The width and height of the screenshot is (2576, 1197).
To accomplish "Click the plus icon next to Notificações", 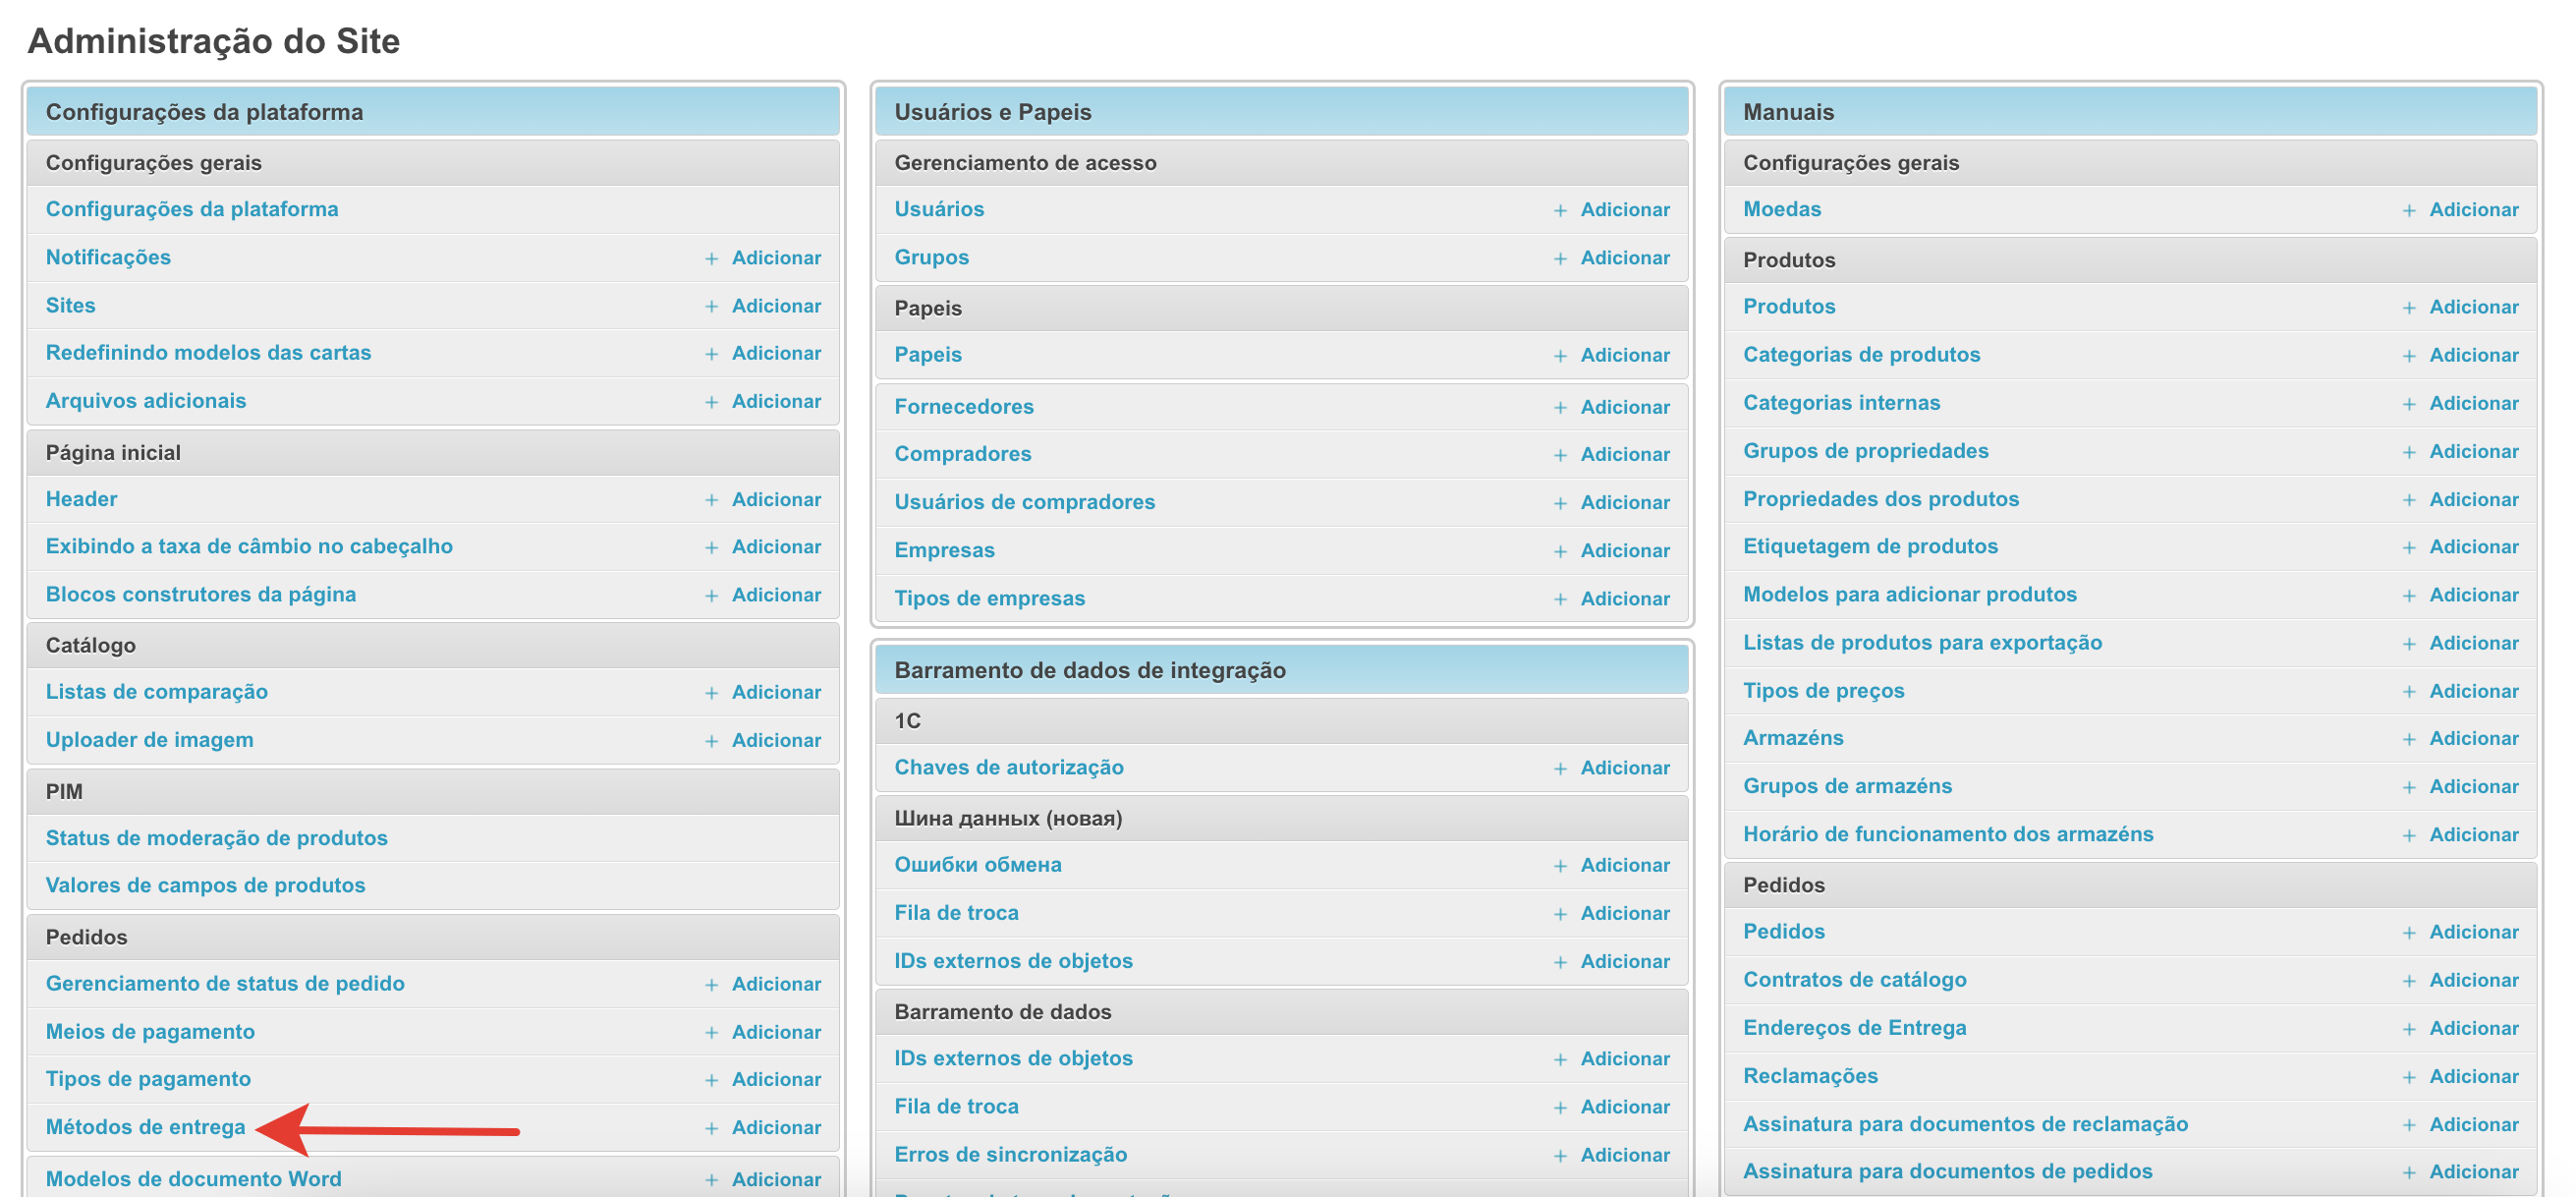I will click(711, 259).
